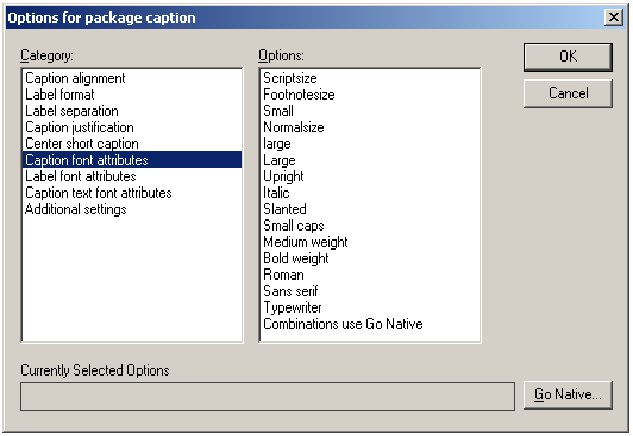Open the Go Native dialog
This screenshot has width=633, height=436.
[x=567, y=395]
